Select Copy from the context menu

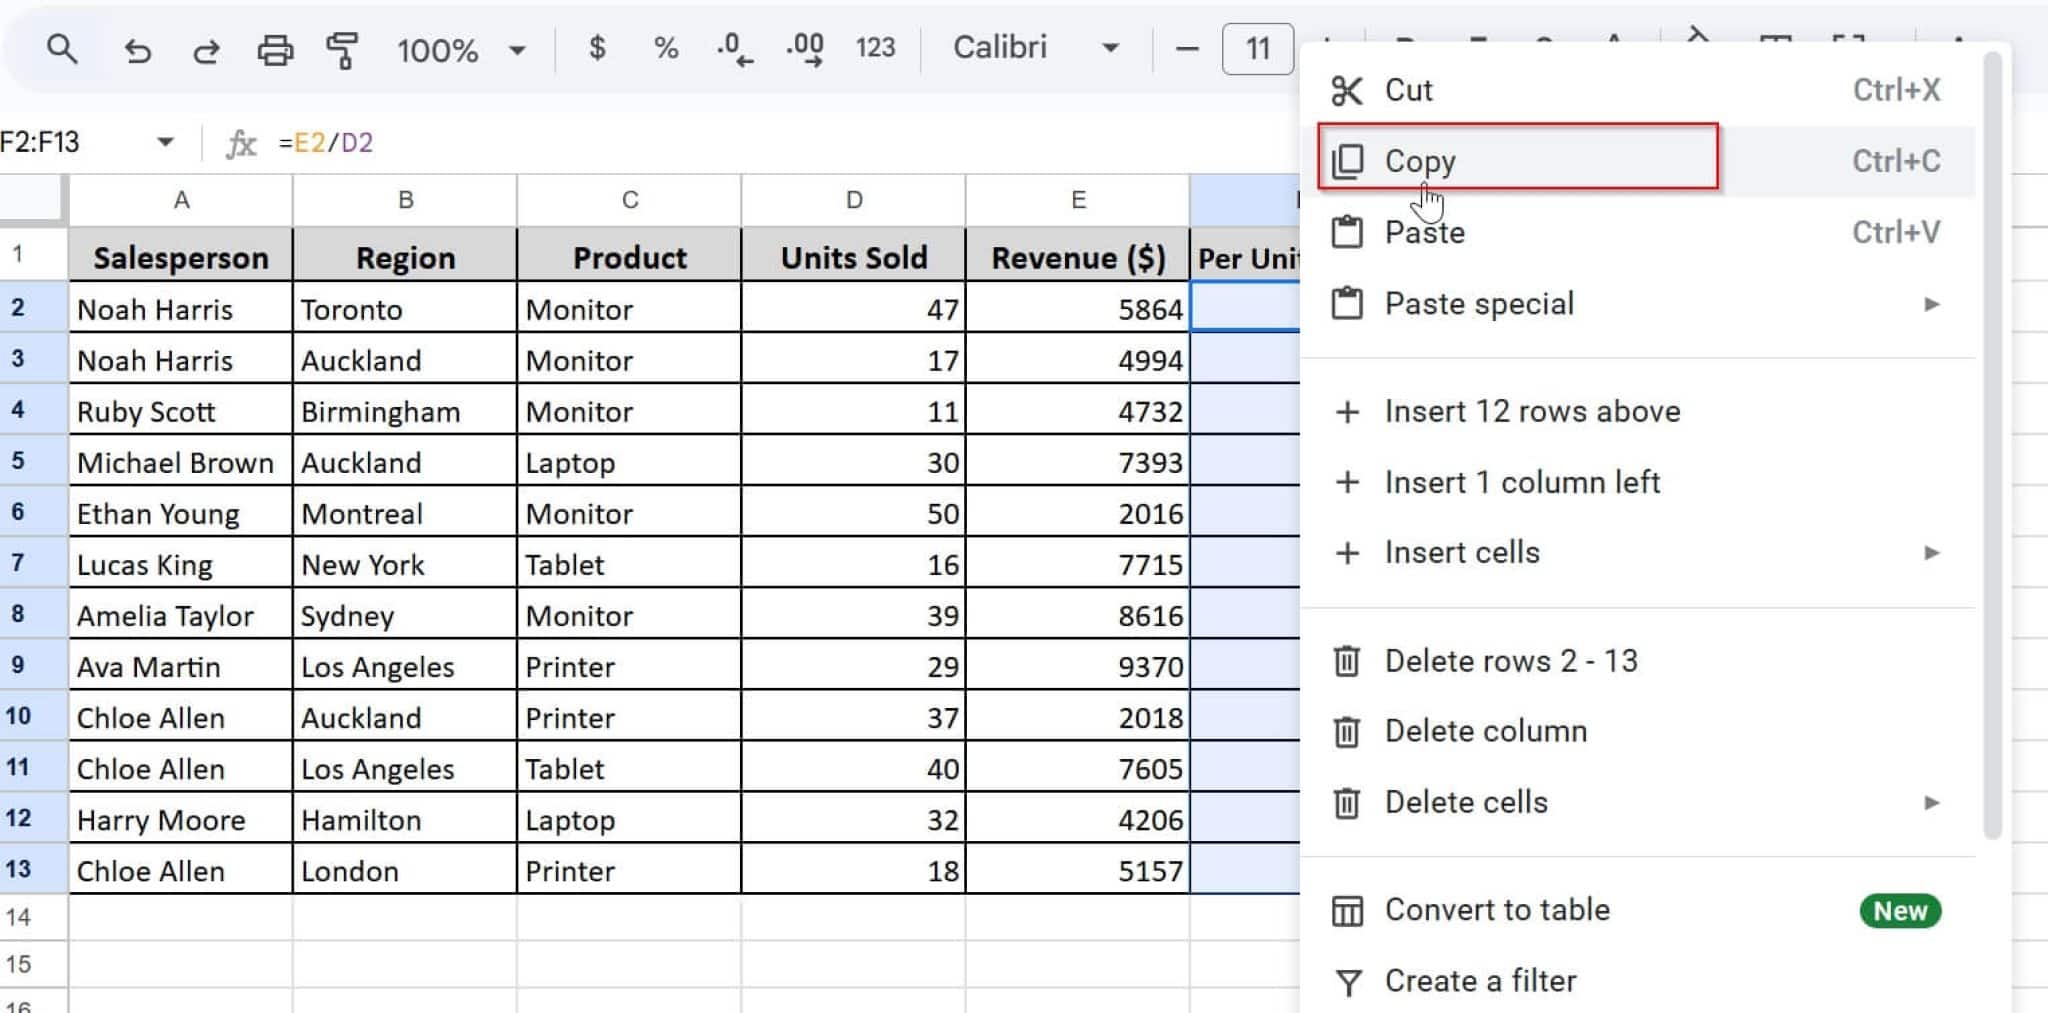pos(1421,160)
